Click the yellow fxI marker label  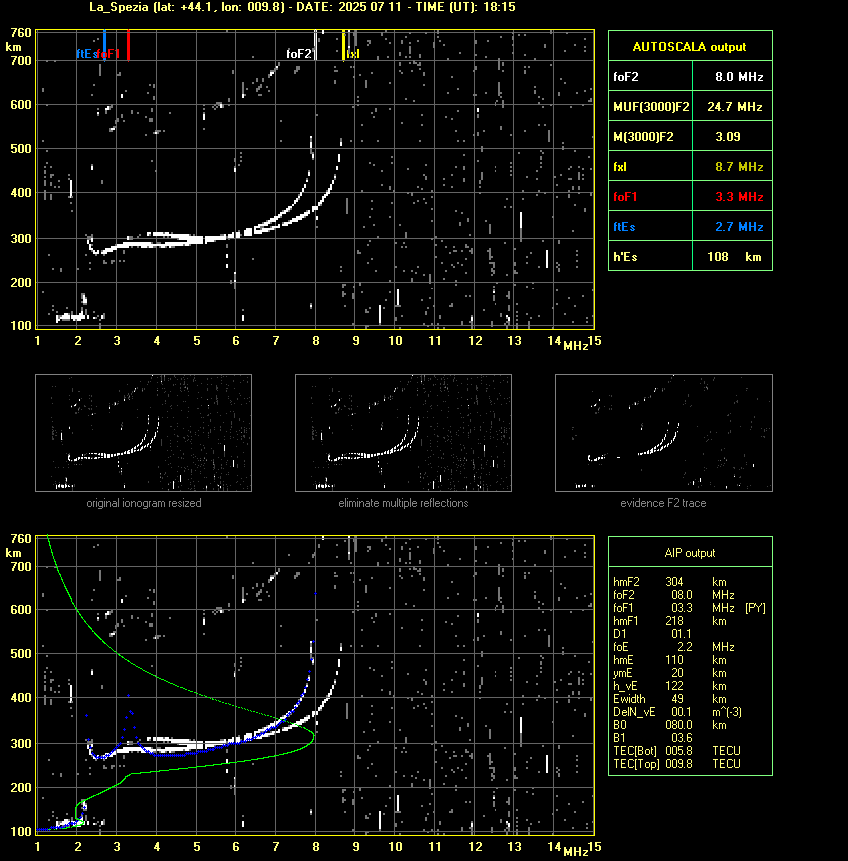(x=353, y=54)
